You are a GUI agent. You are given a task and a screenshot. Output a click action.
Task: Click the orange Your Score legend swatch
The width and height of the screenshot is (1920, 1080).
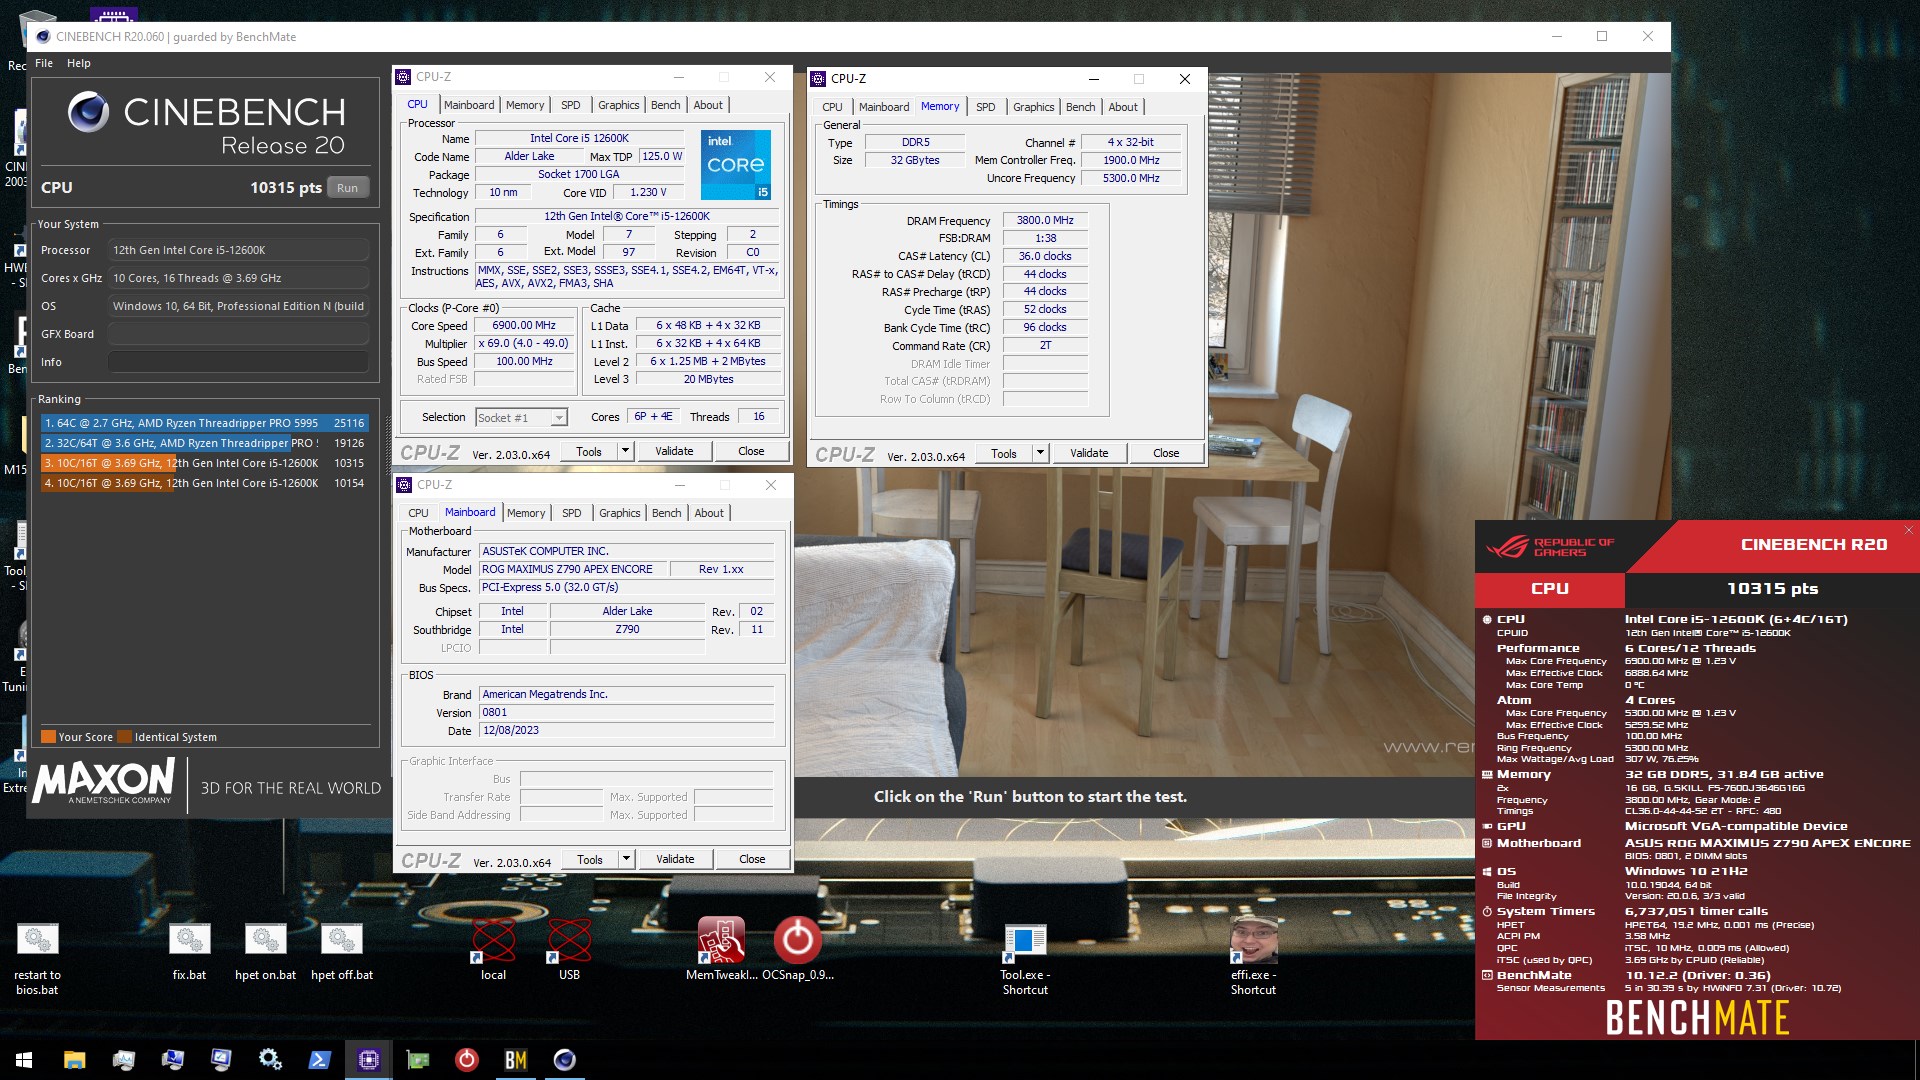tap(48, 737)
